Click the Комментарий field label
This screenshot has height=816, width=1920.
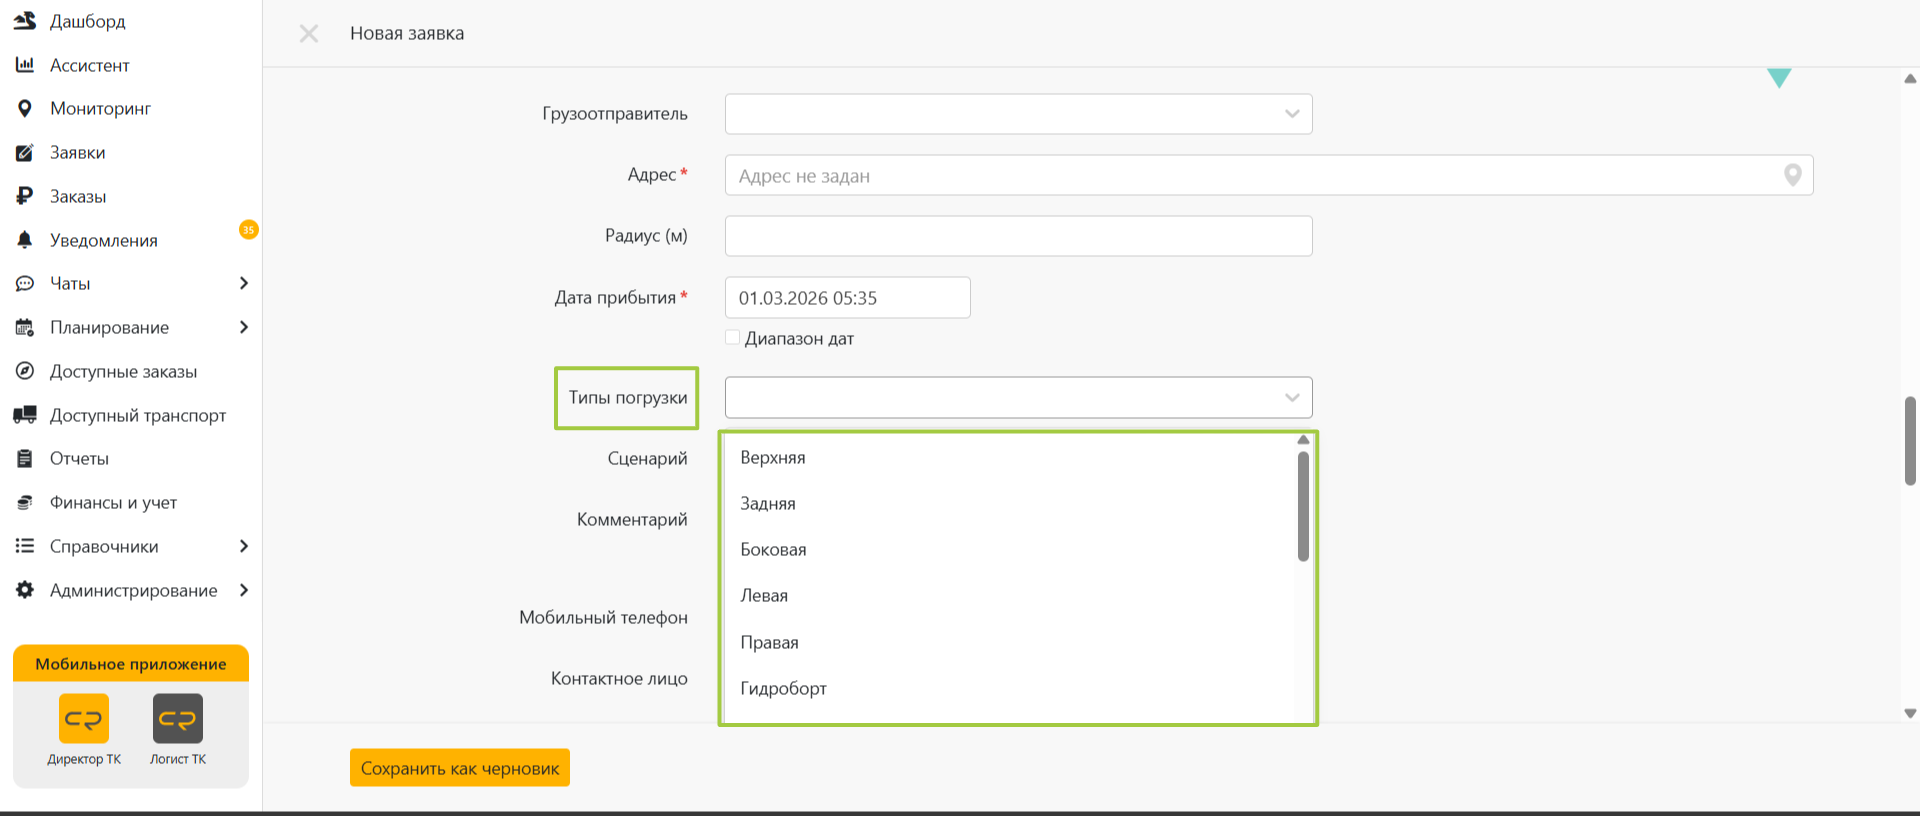[632, 519]
